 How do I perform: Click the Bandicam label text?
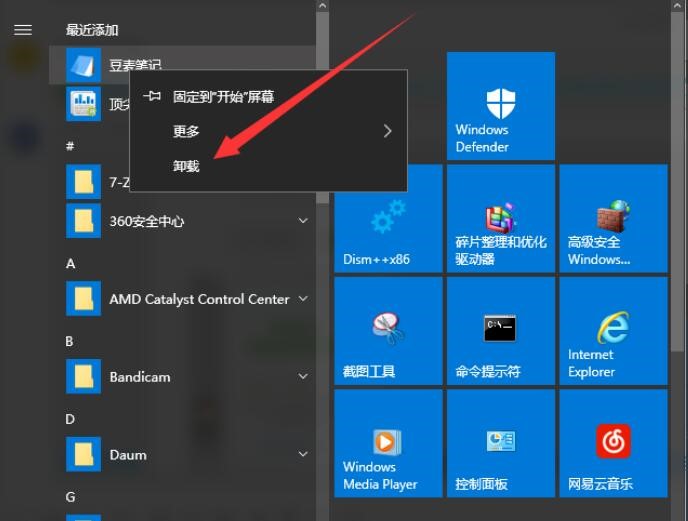pos(140,377)
